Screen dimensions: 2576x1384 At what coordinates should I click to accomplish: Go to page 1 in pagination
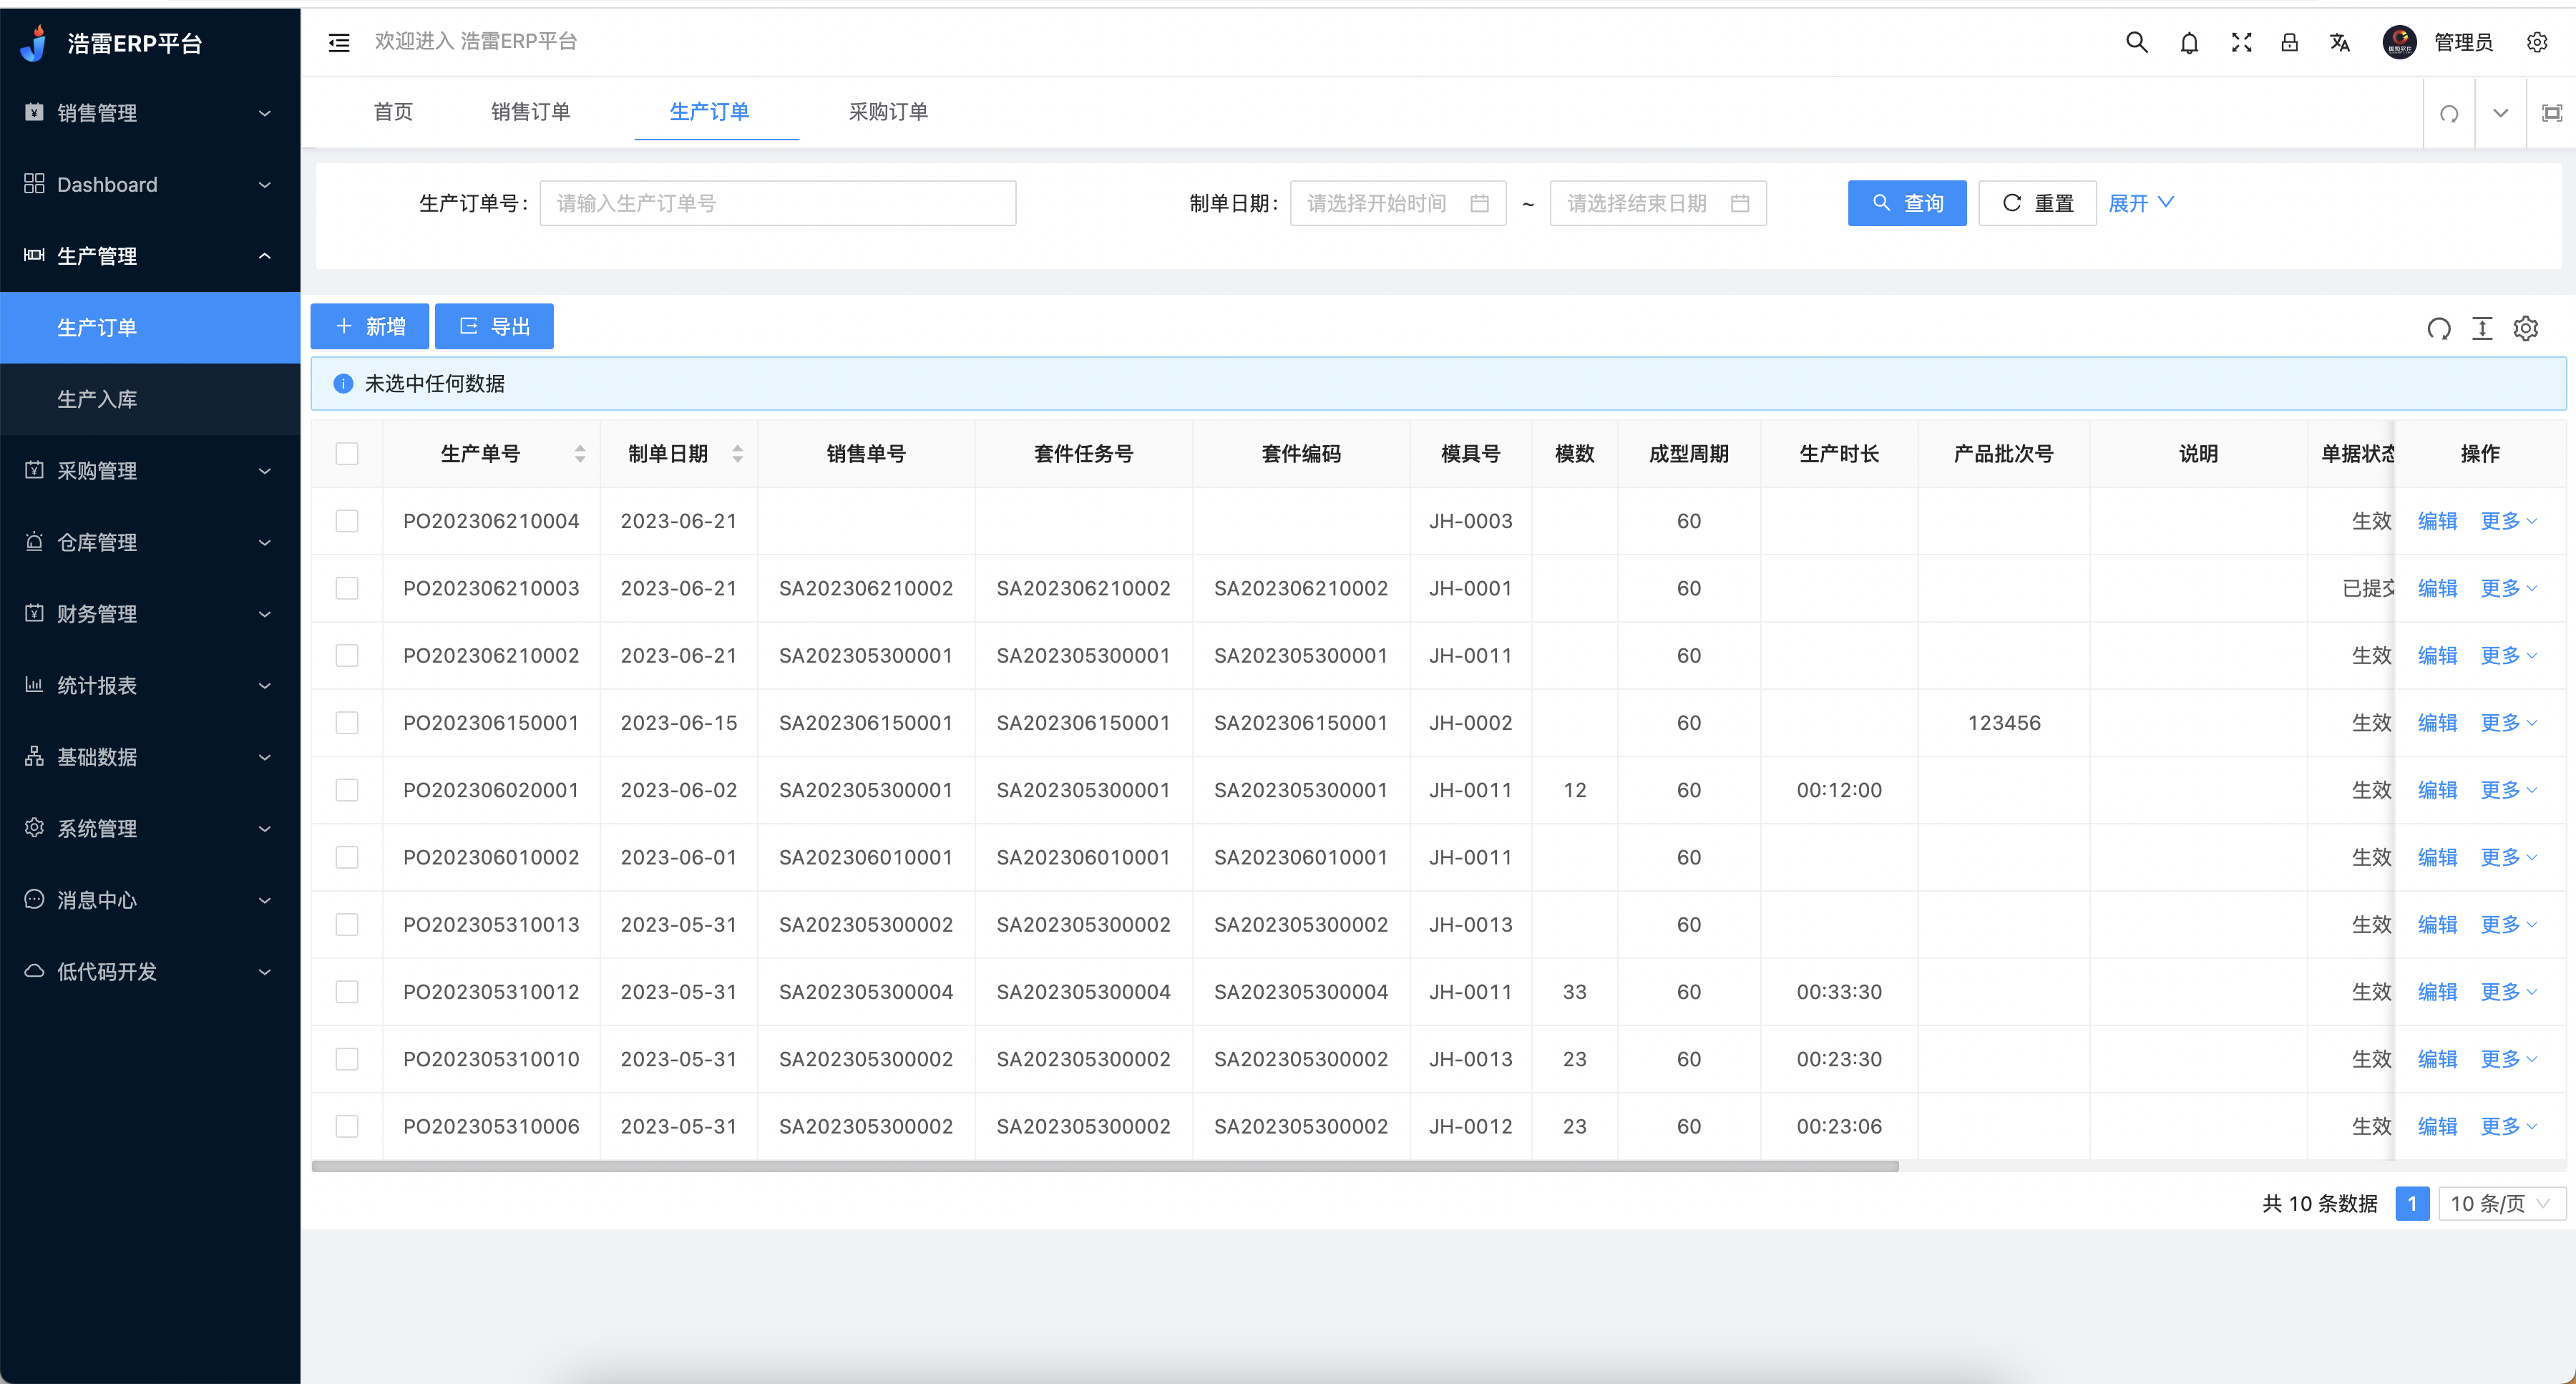coord(2412,1203)
